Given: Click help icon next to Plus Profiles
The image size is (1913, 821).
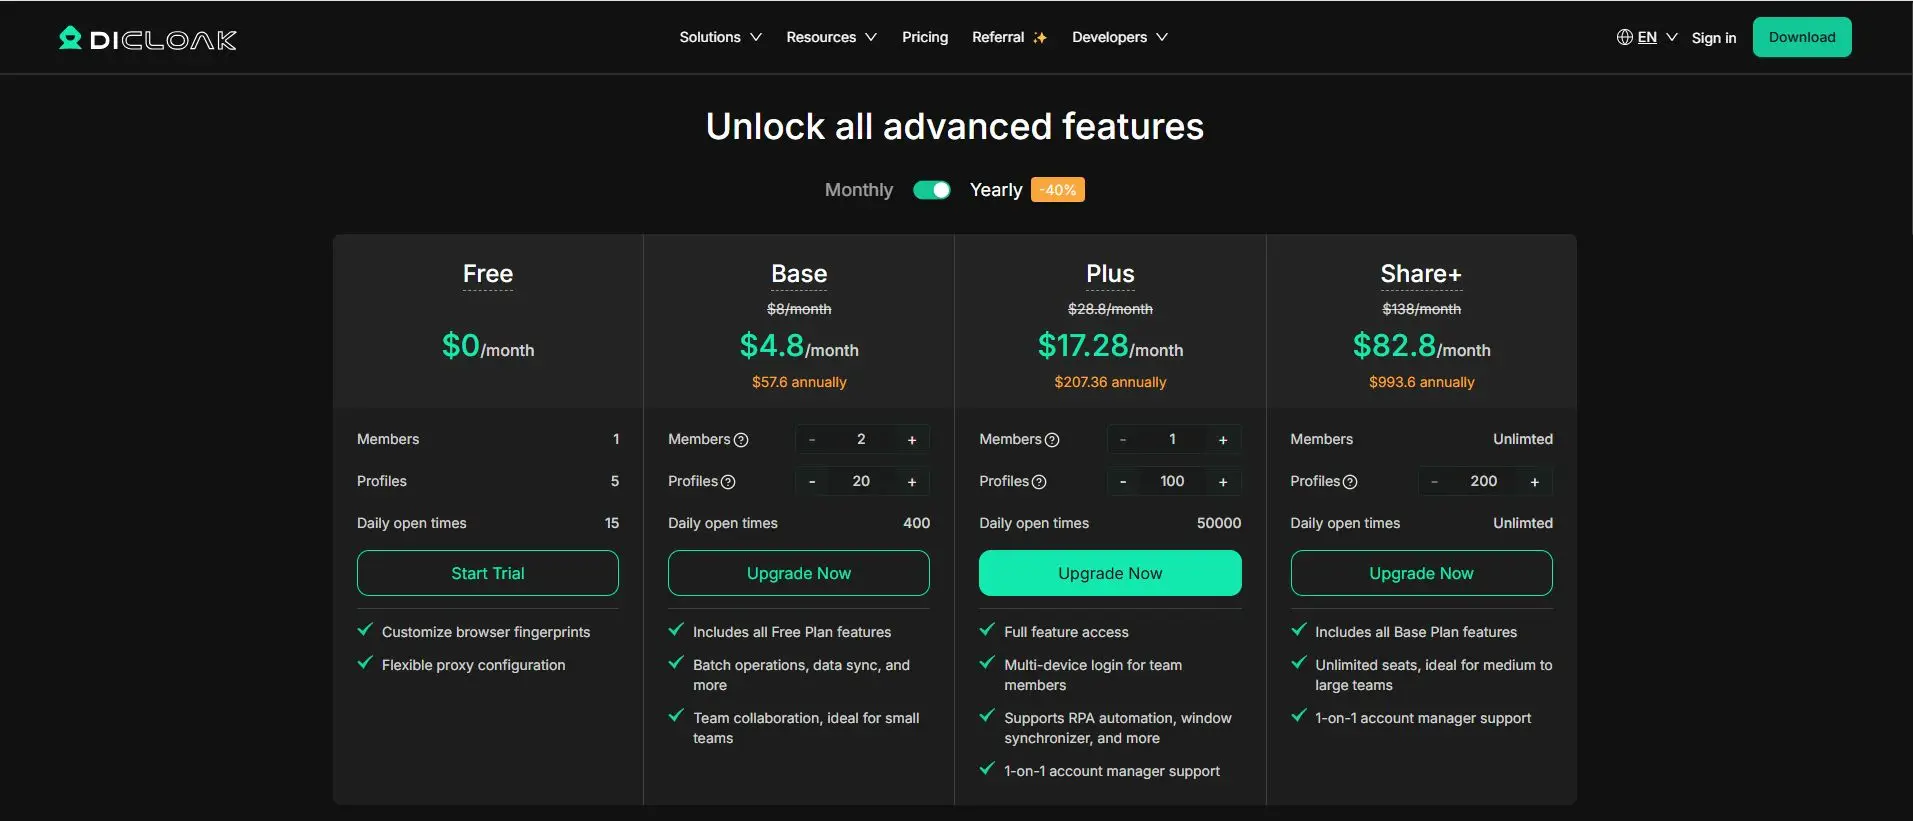Looking at the screenshot, I should coord(1039,482).
